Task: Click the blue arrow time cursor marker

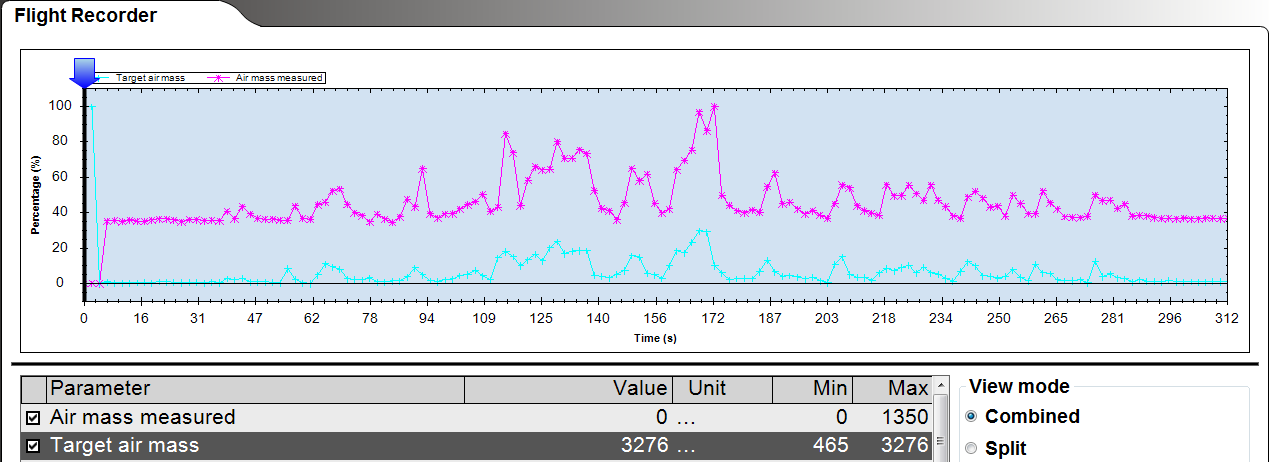Action: pyautogui.click(x=84, y=71)
